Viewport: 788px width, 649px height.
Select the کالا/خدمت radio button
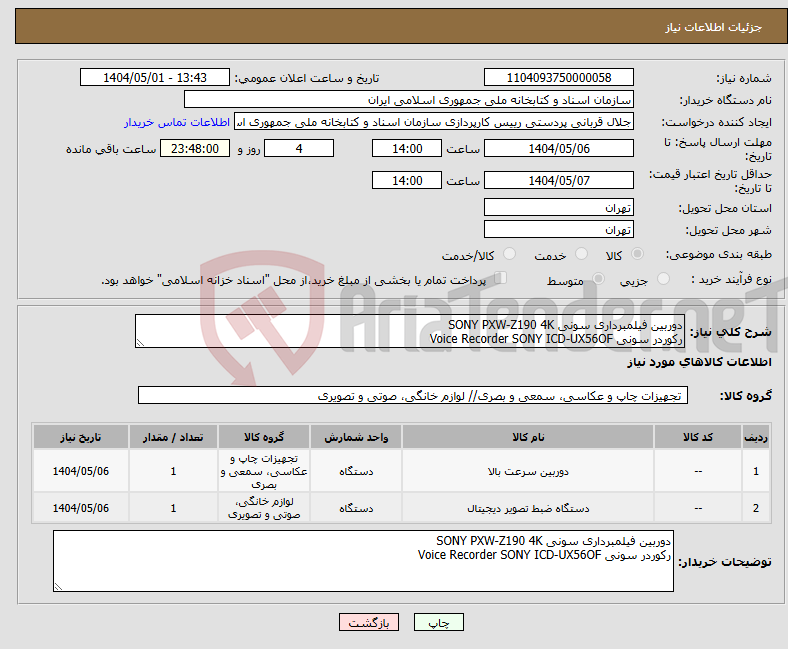click(x=509, y=254)
